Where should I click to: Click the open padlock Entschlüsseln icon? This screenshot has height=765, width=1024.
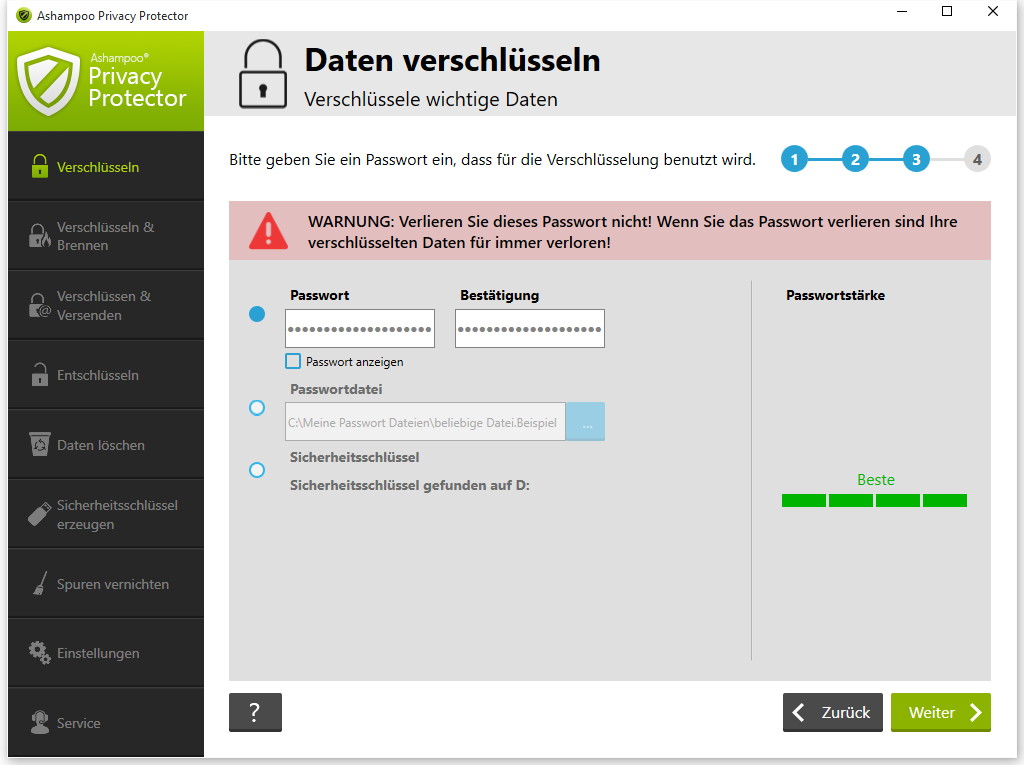[x=40, y=374]
